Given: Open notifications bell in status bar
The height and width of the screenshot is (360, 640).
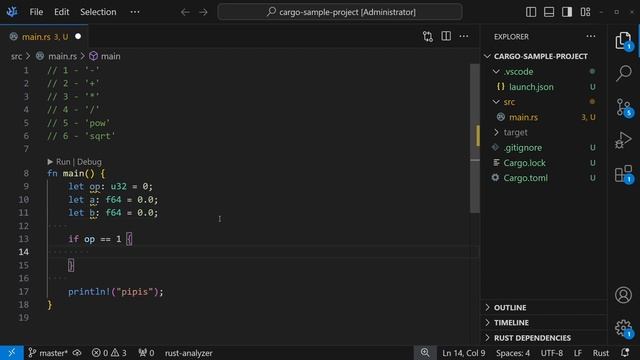Looking at the screenshot, I should 624,353.
